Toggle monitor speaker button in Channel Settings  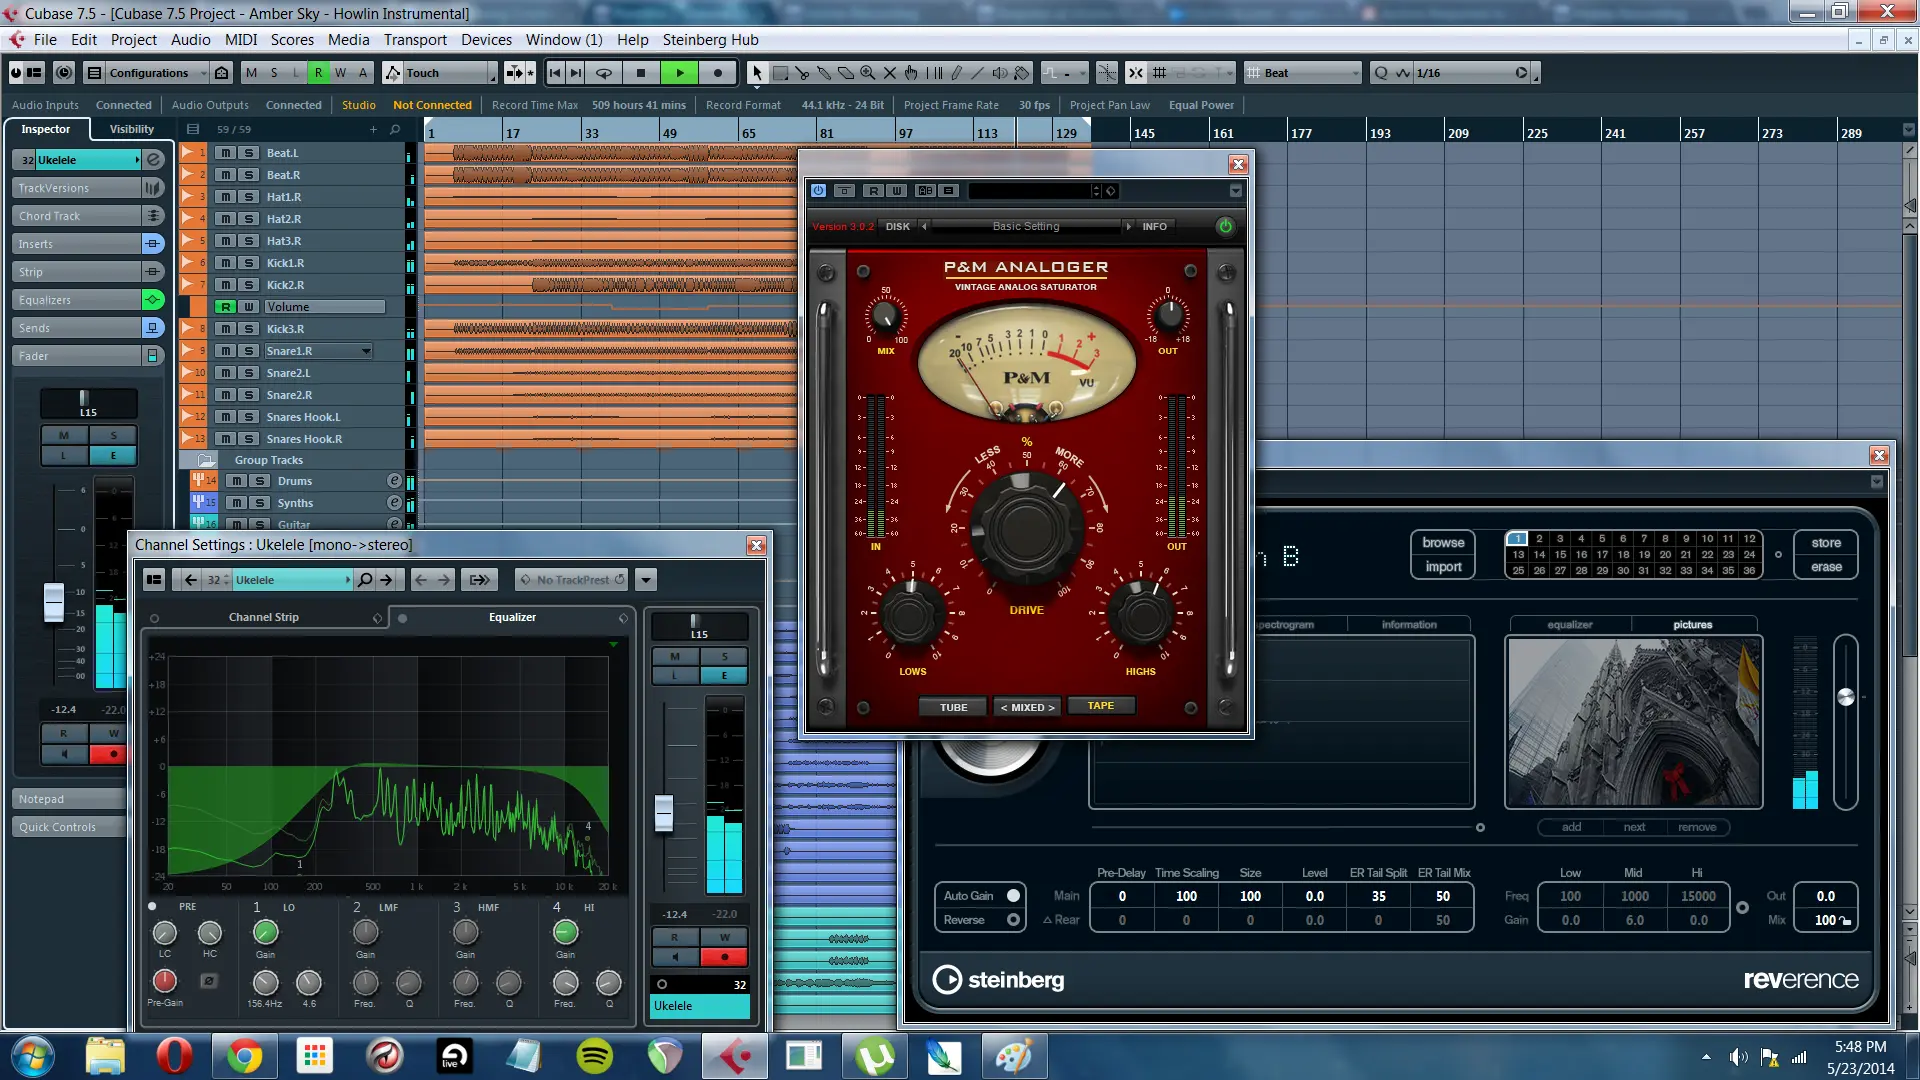pyautogui.click(x=675, y=957)
